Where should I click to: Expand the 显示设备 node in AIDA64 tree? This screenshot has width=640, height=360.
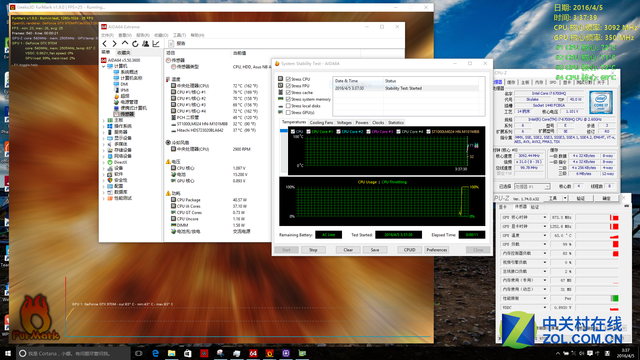[104, 138]
